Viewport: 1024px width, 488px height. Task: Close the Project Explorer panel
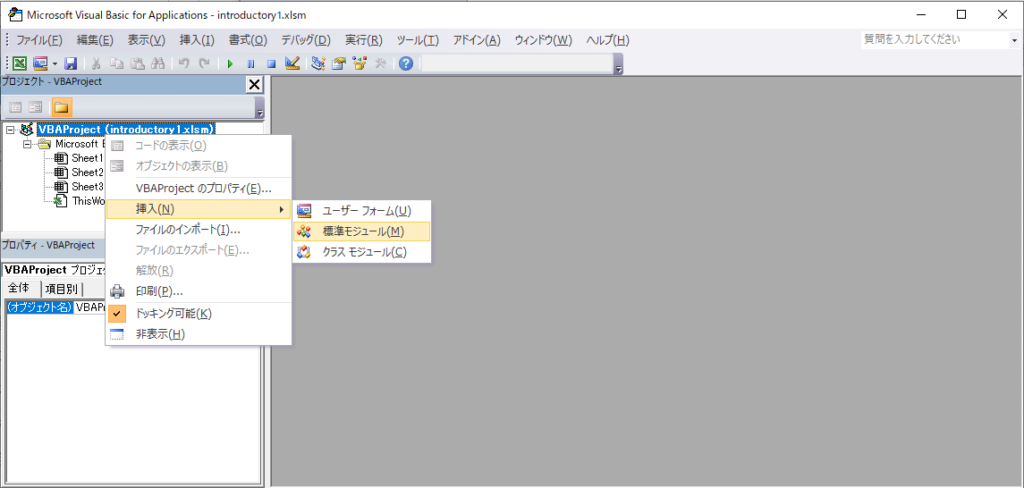point(254,85)
